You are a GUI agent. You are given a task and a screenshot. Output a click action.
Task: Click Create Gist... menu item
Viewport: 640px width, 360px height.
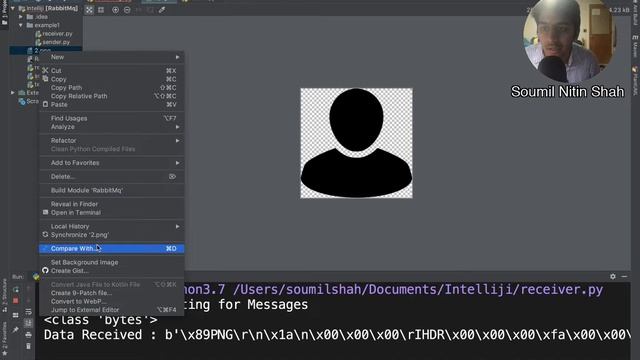(111, 271)
